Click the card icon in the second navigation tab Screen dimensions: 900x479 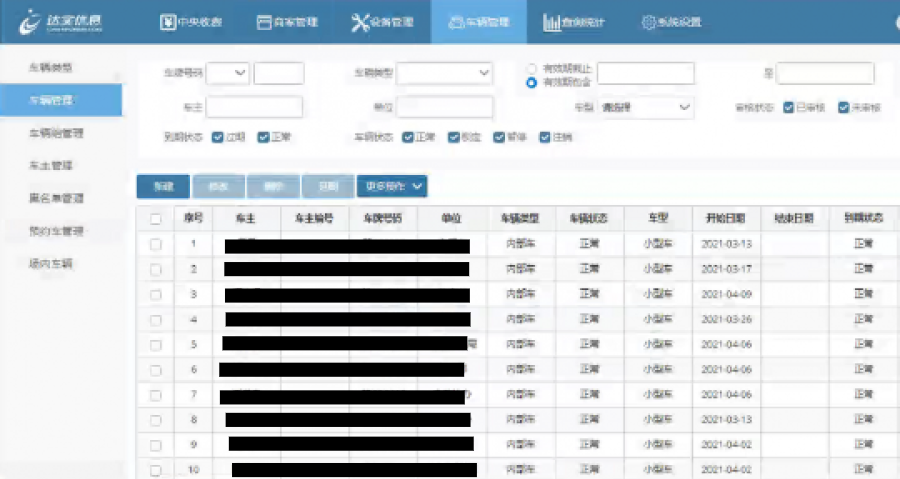click(264, 22)
